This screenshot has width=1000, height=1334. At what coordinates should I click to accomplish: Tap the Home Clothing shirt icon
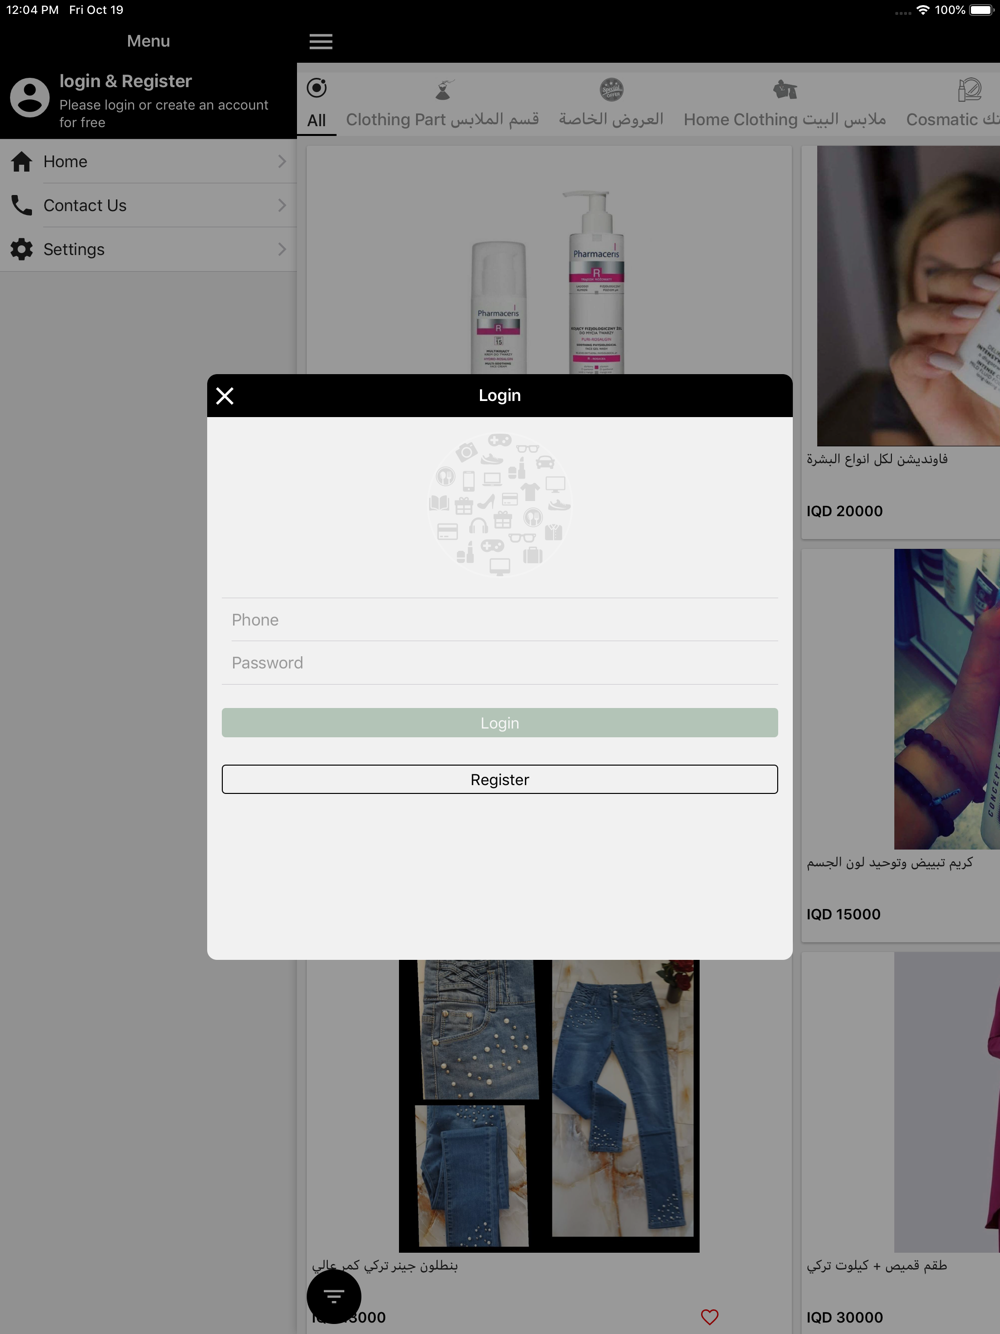point(785,90)
